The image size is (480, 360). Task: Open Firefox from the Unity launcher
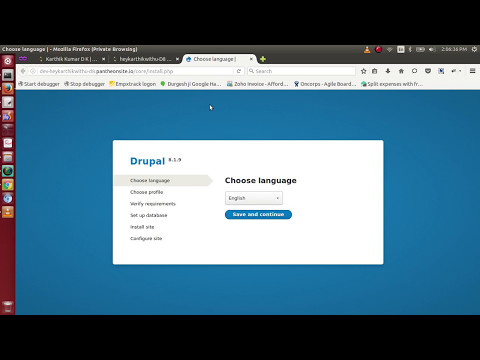(x=8, y=89)
